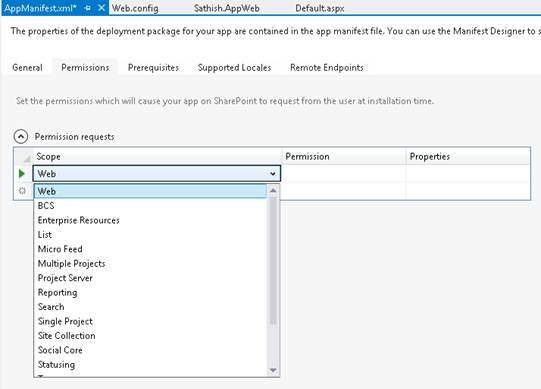Click the new row asterisk marker
Viewport: 541px width, 389px height.
point(22,191)
